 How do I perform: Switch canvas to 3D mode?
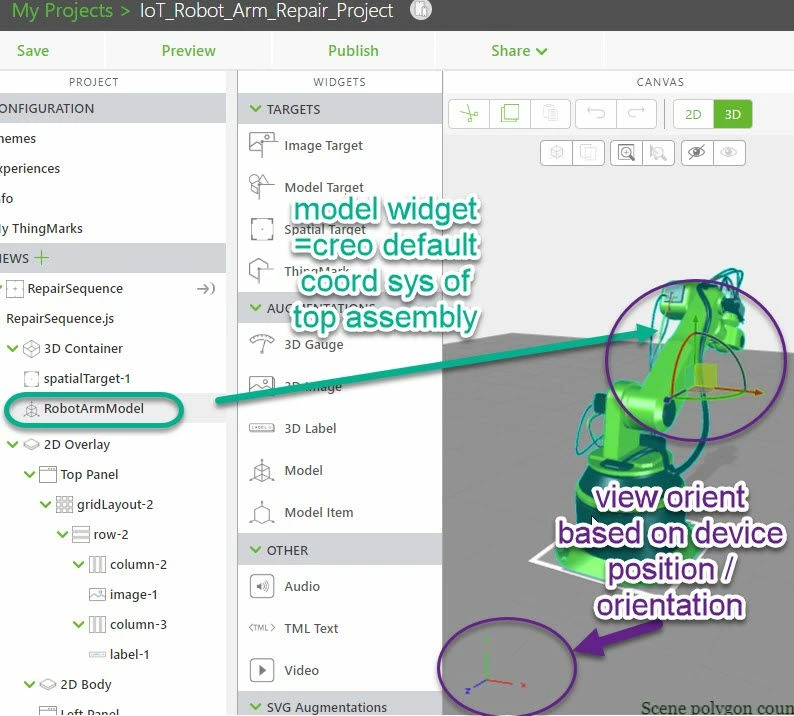click(x=733, y=114)
